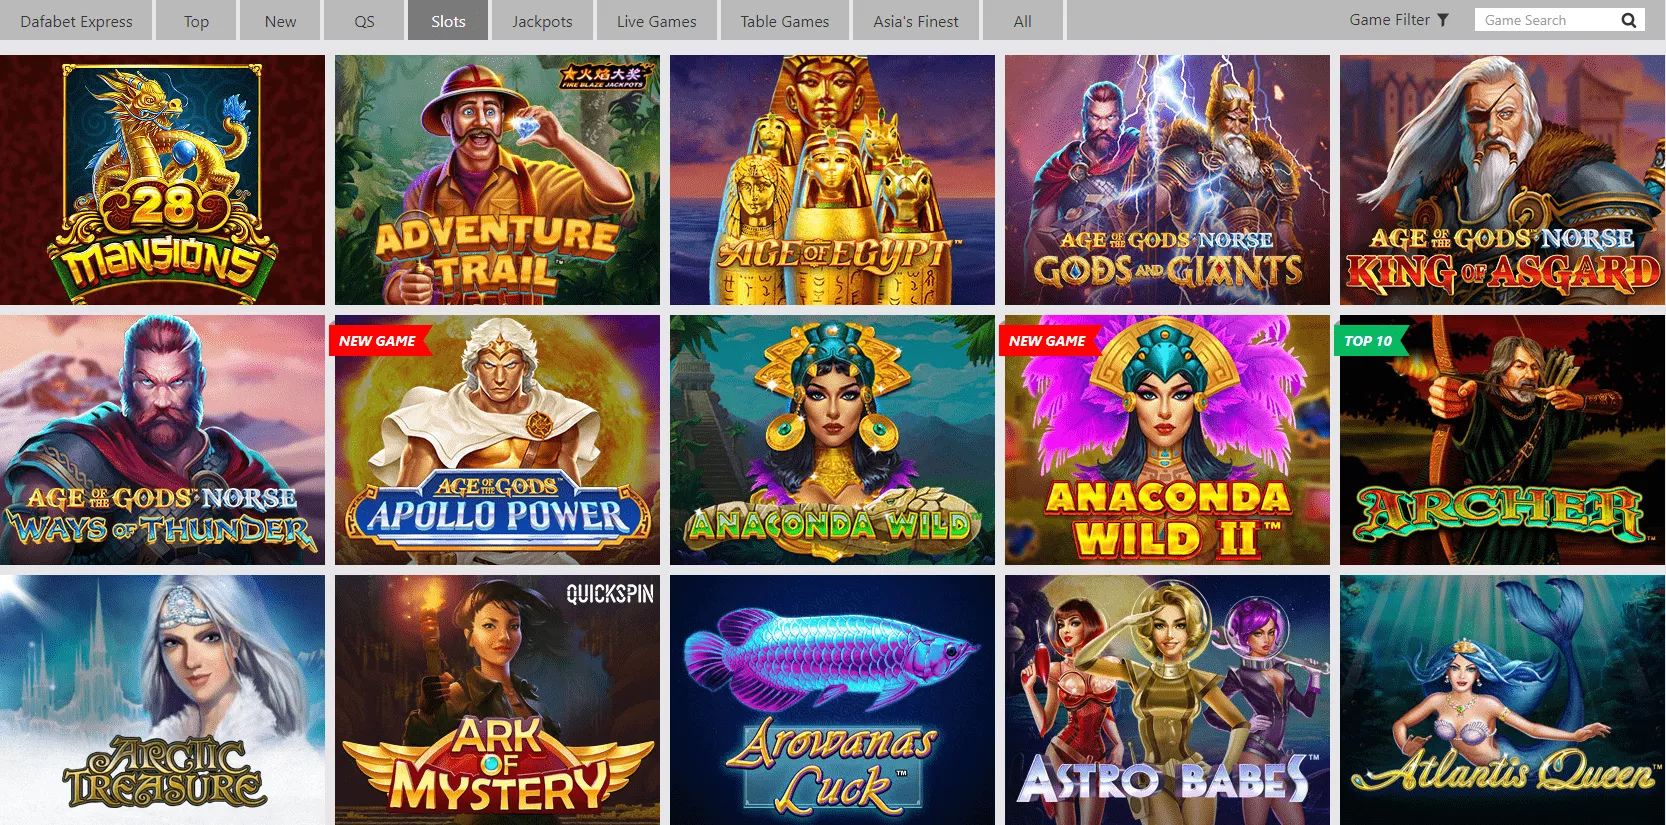The height and width of the screenshot is (825, 1666).
Task: Show the All games tab
Action: (x=1023, y=21)
